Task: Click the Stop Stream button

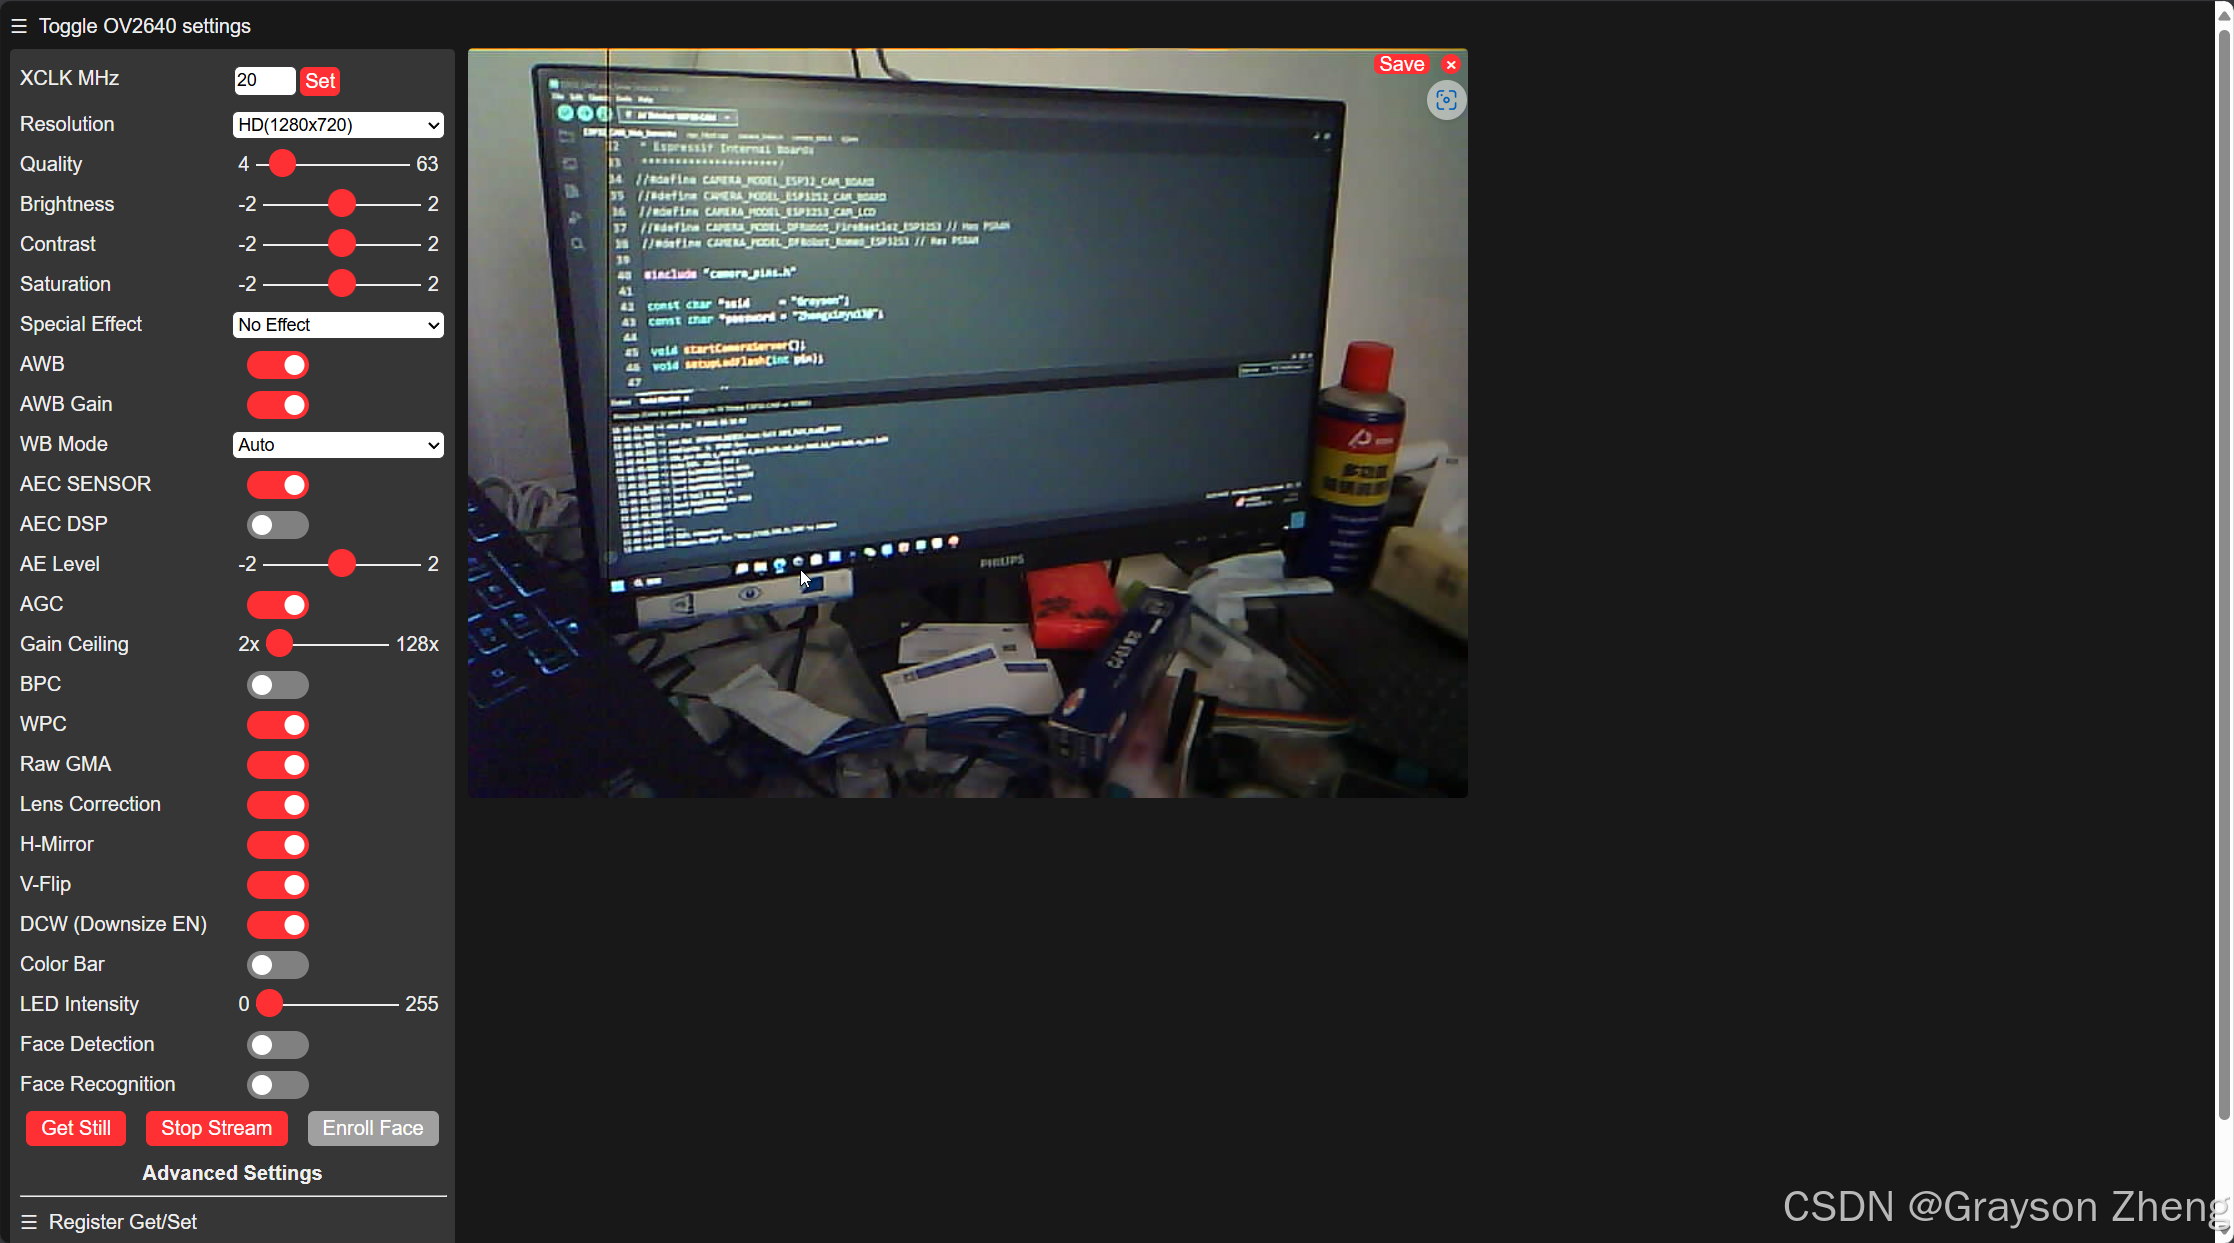Action: 216,1128
